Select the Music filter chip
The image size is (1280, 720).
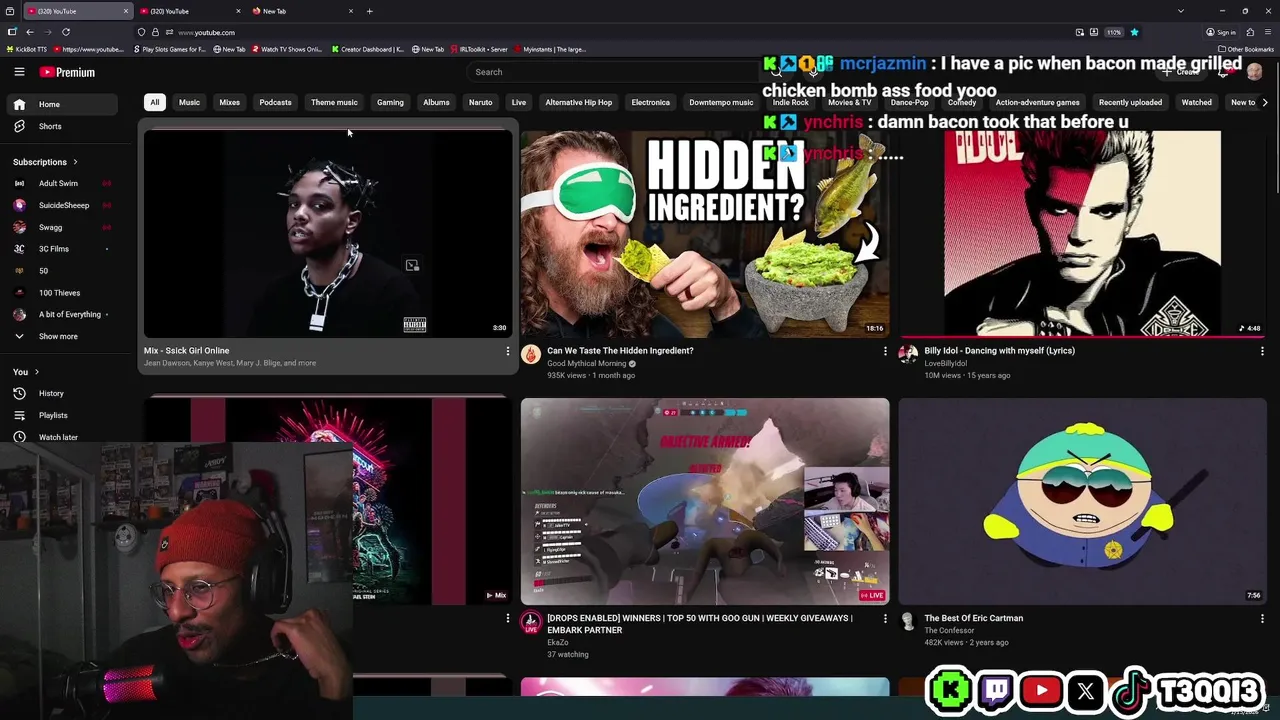click(189, 102)
